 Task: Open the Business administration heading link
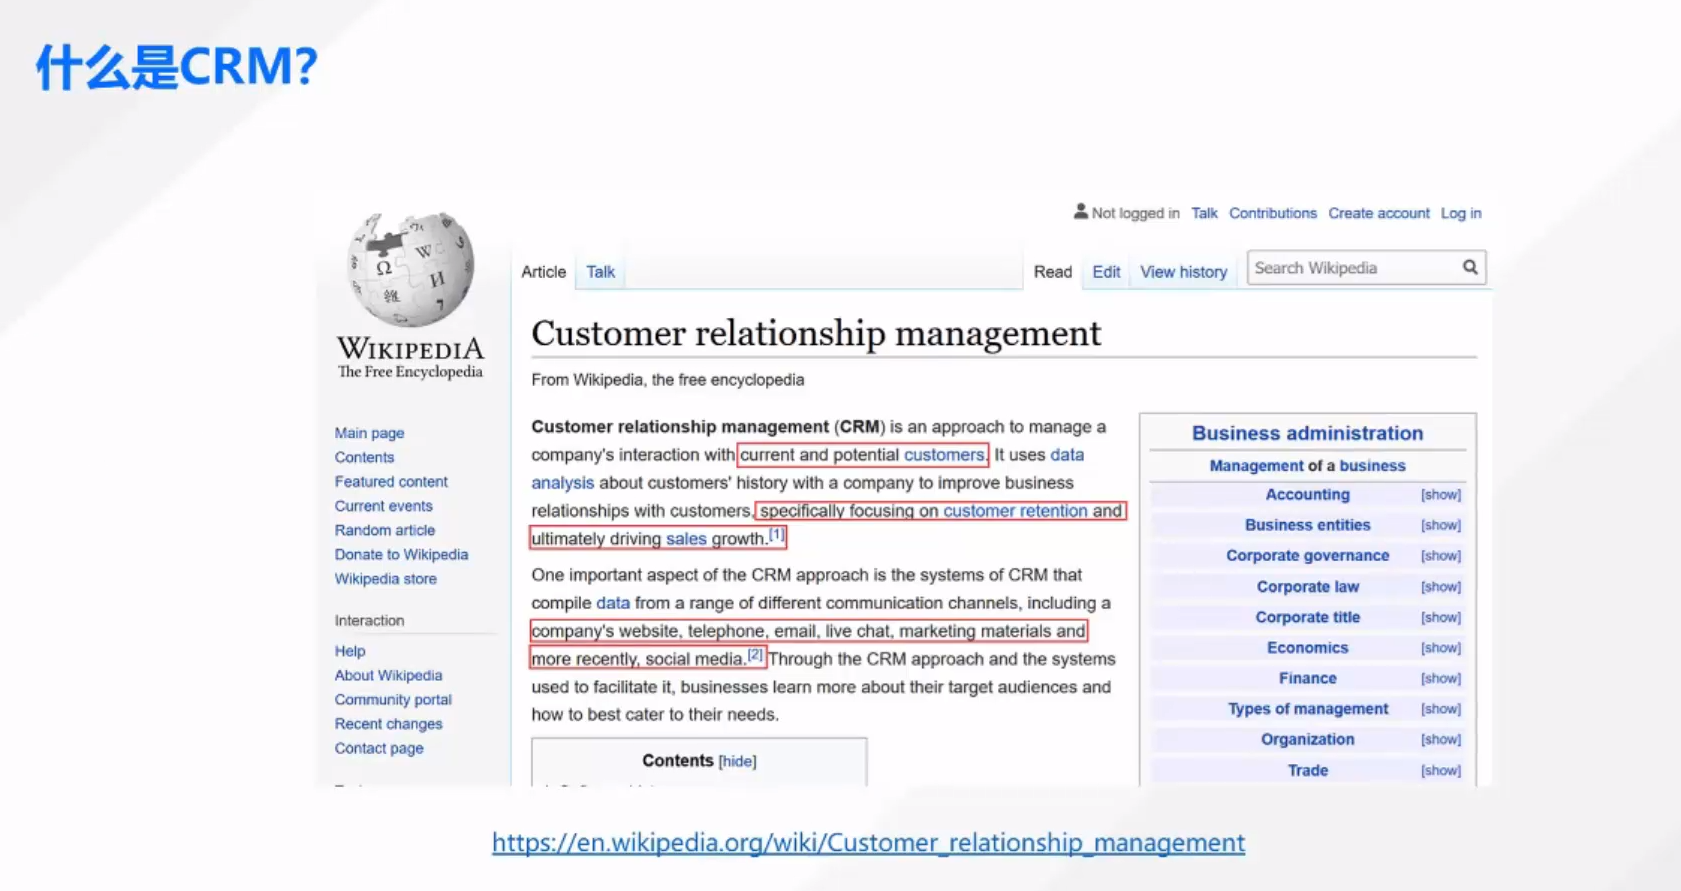1307,433
